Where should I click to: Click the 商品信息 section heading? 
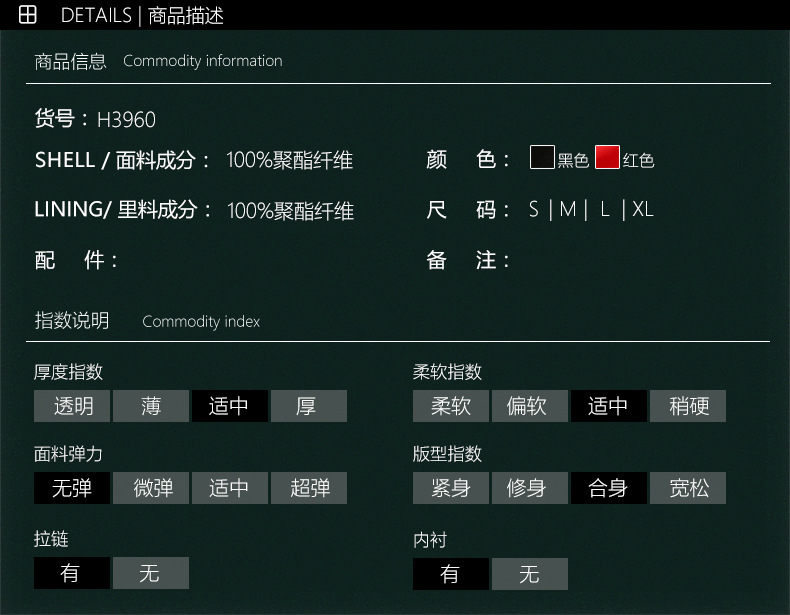(x=71, y=61)
